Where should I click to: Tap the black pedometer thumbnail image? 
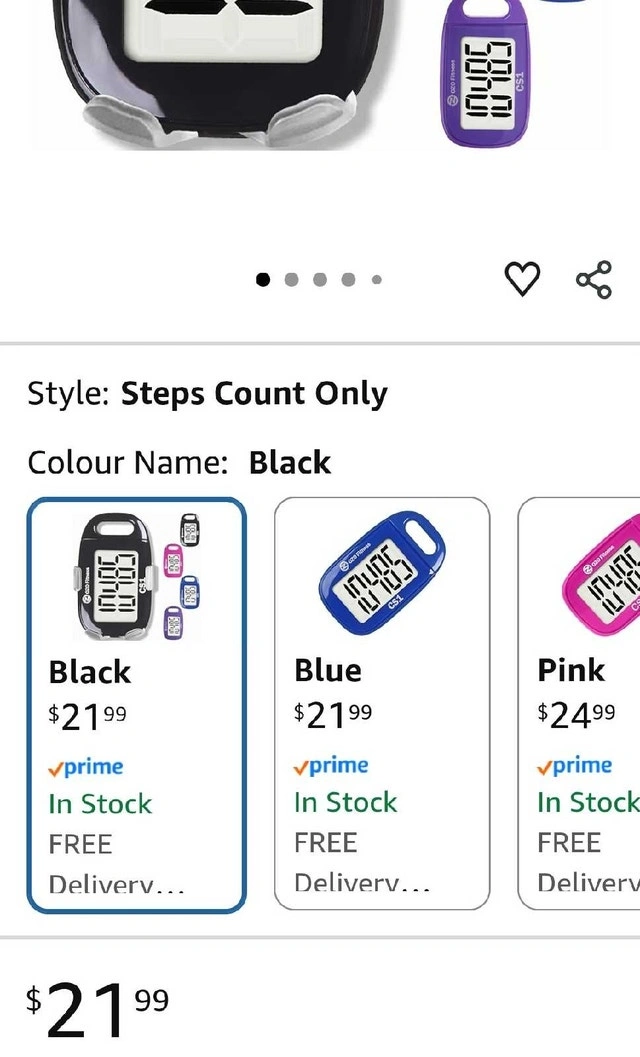137,576
